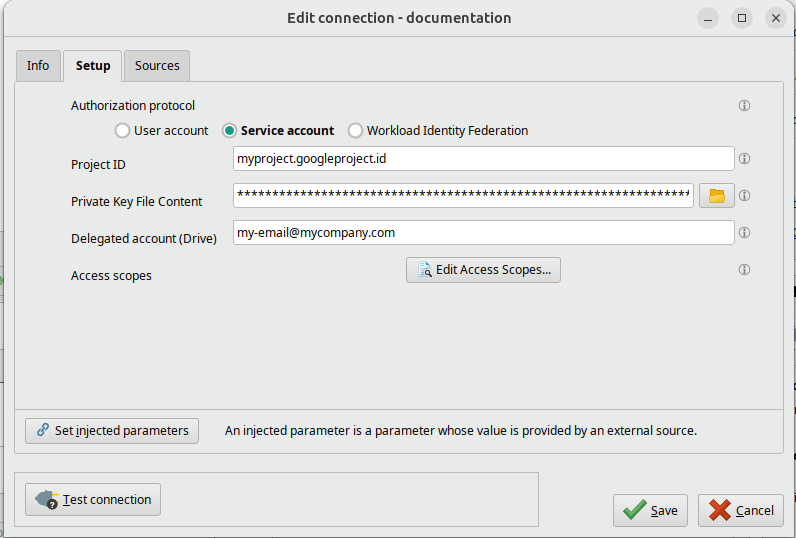Click info icon next to Authorization protocol
Viewport: 796px width, 538px height.
click(x=744, y=106)
